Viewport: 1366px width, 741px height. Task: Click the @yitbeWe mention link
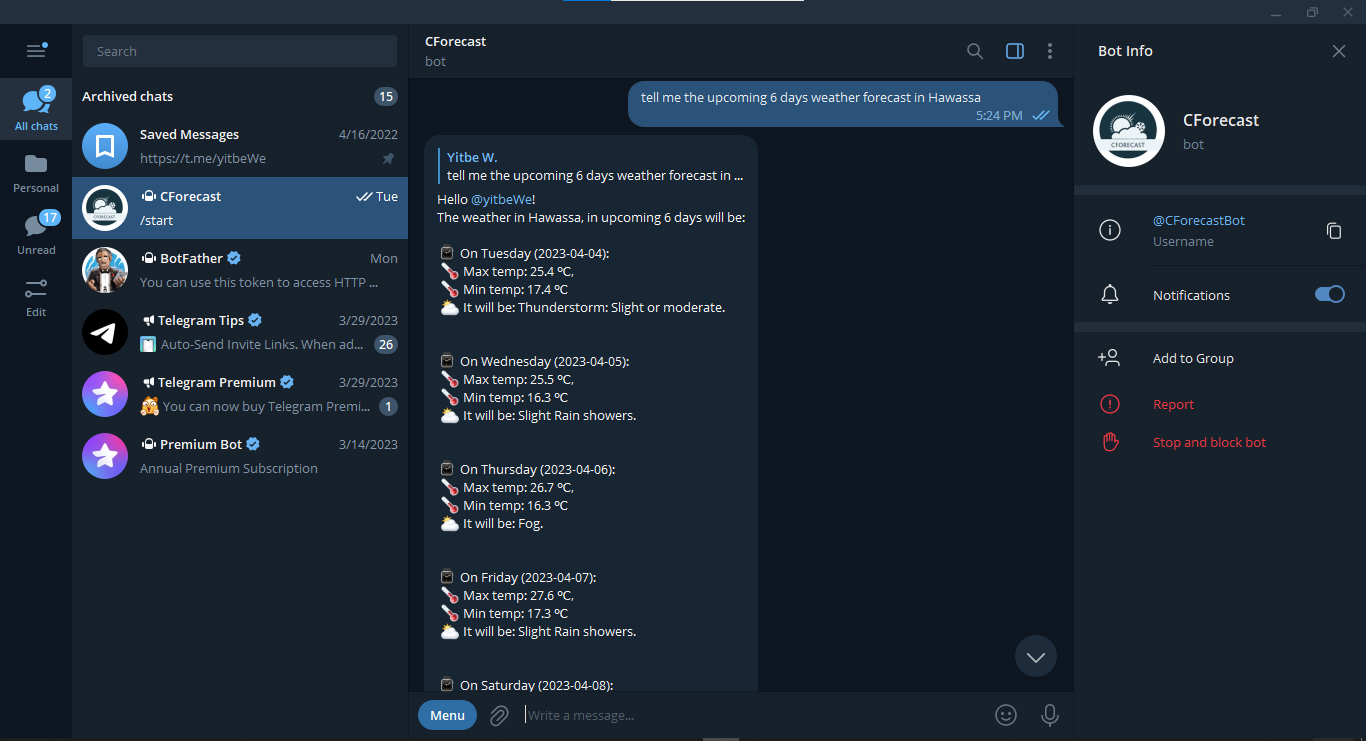pos(503,198)
